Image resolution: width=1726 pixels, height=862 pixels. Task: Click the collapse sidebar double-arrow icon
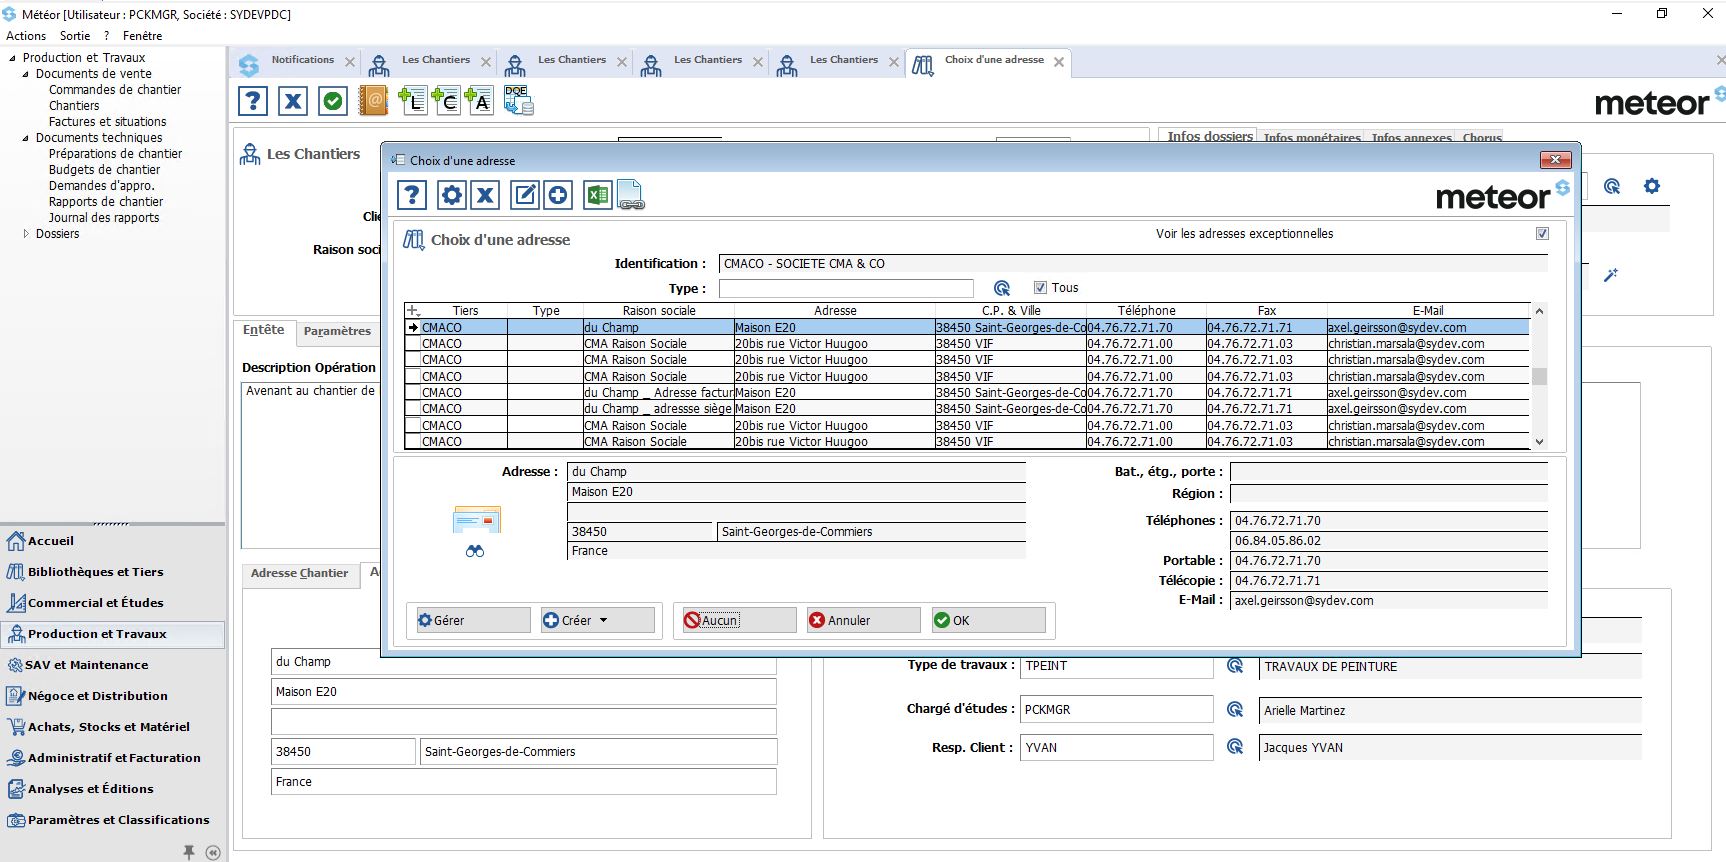point(213,852)
